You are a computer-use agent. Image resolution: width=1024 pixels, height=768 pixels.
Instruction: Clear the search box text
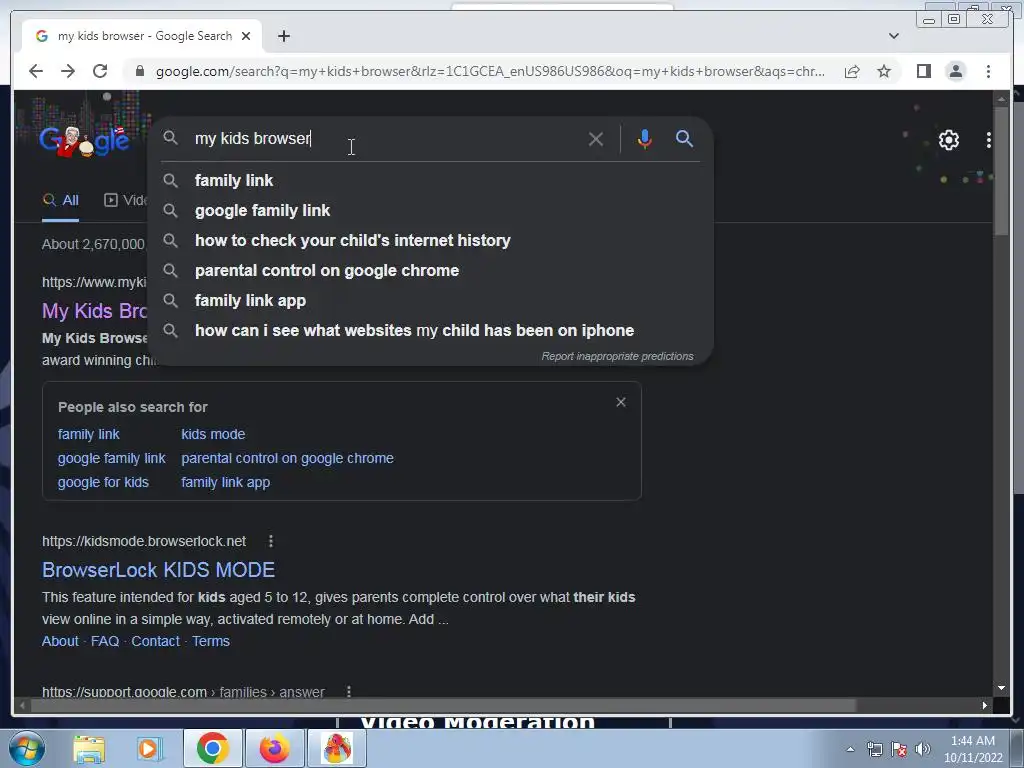(595, 139)
